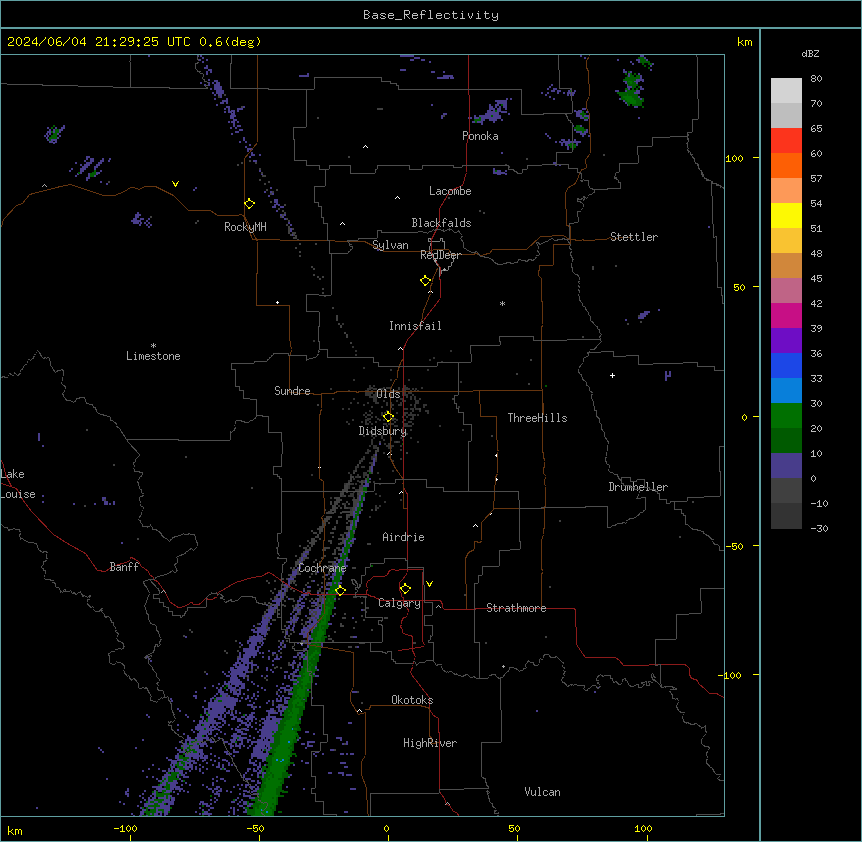Click the ThreeHills city label
Viewport: 862px width, 842px height.
[538, 418]
